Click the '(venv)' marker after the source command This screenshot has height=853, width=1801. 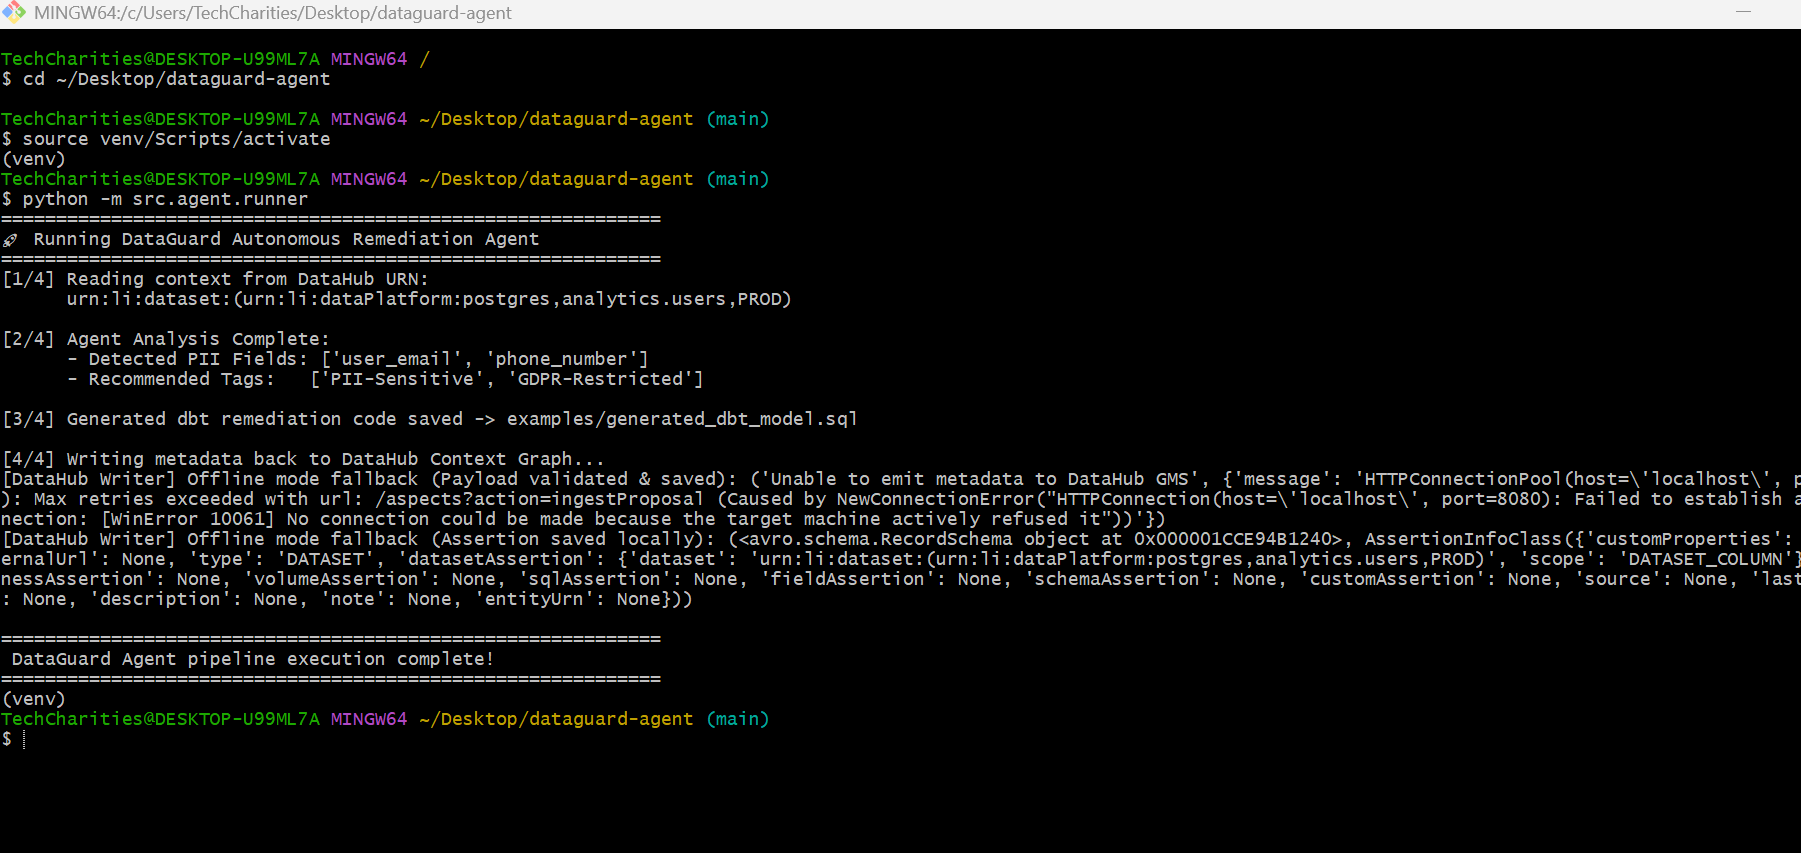point(34,159)
